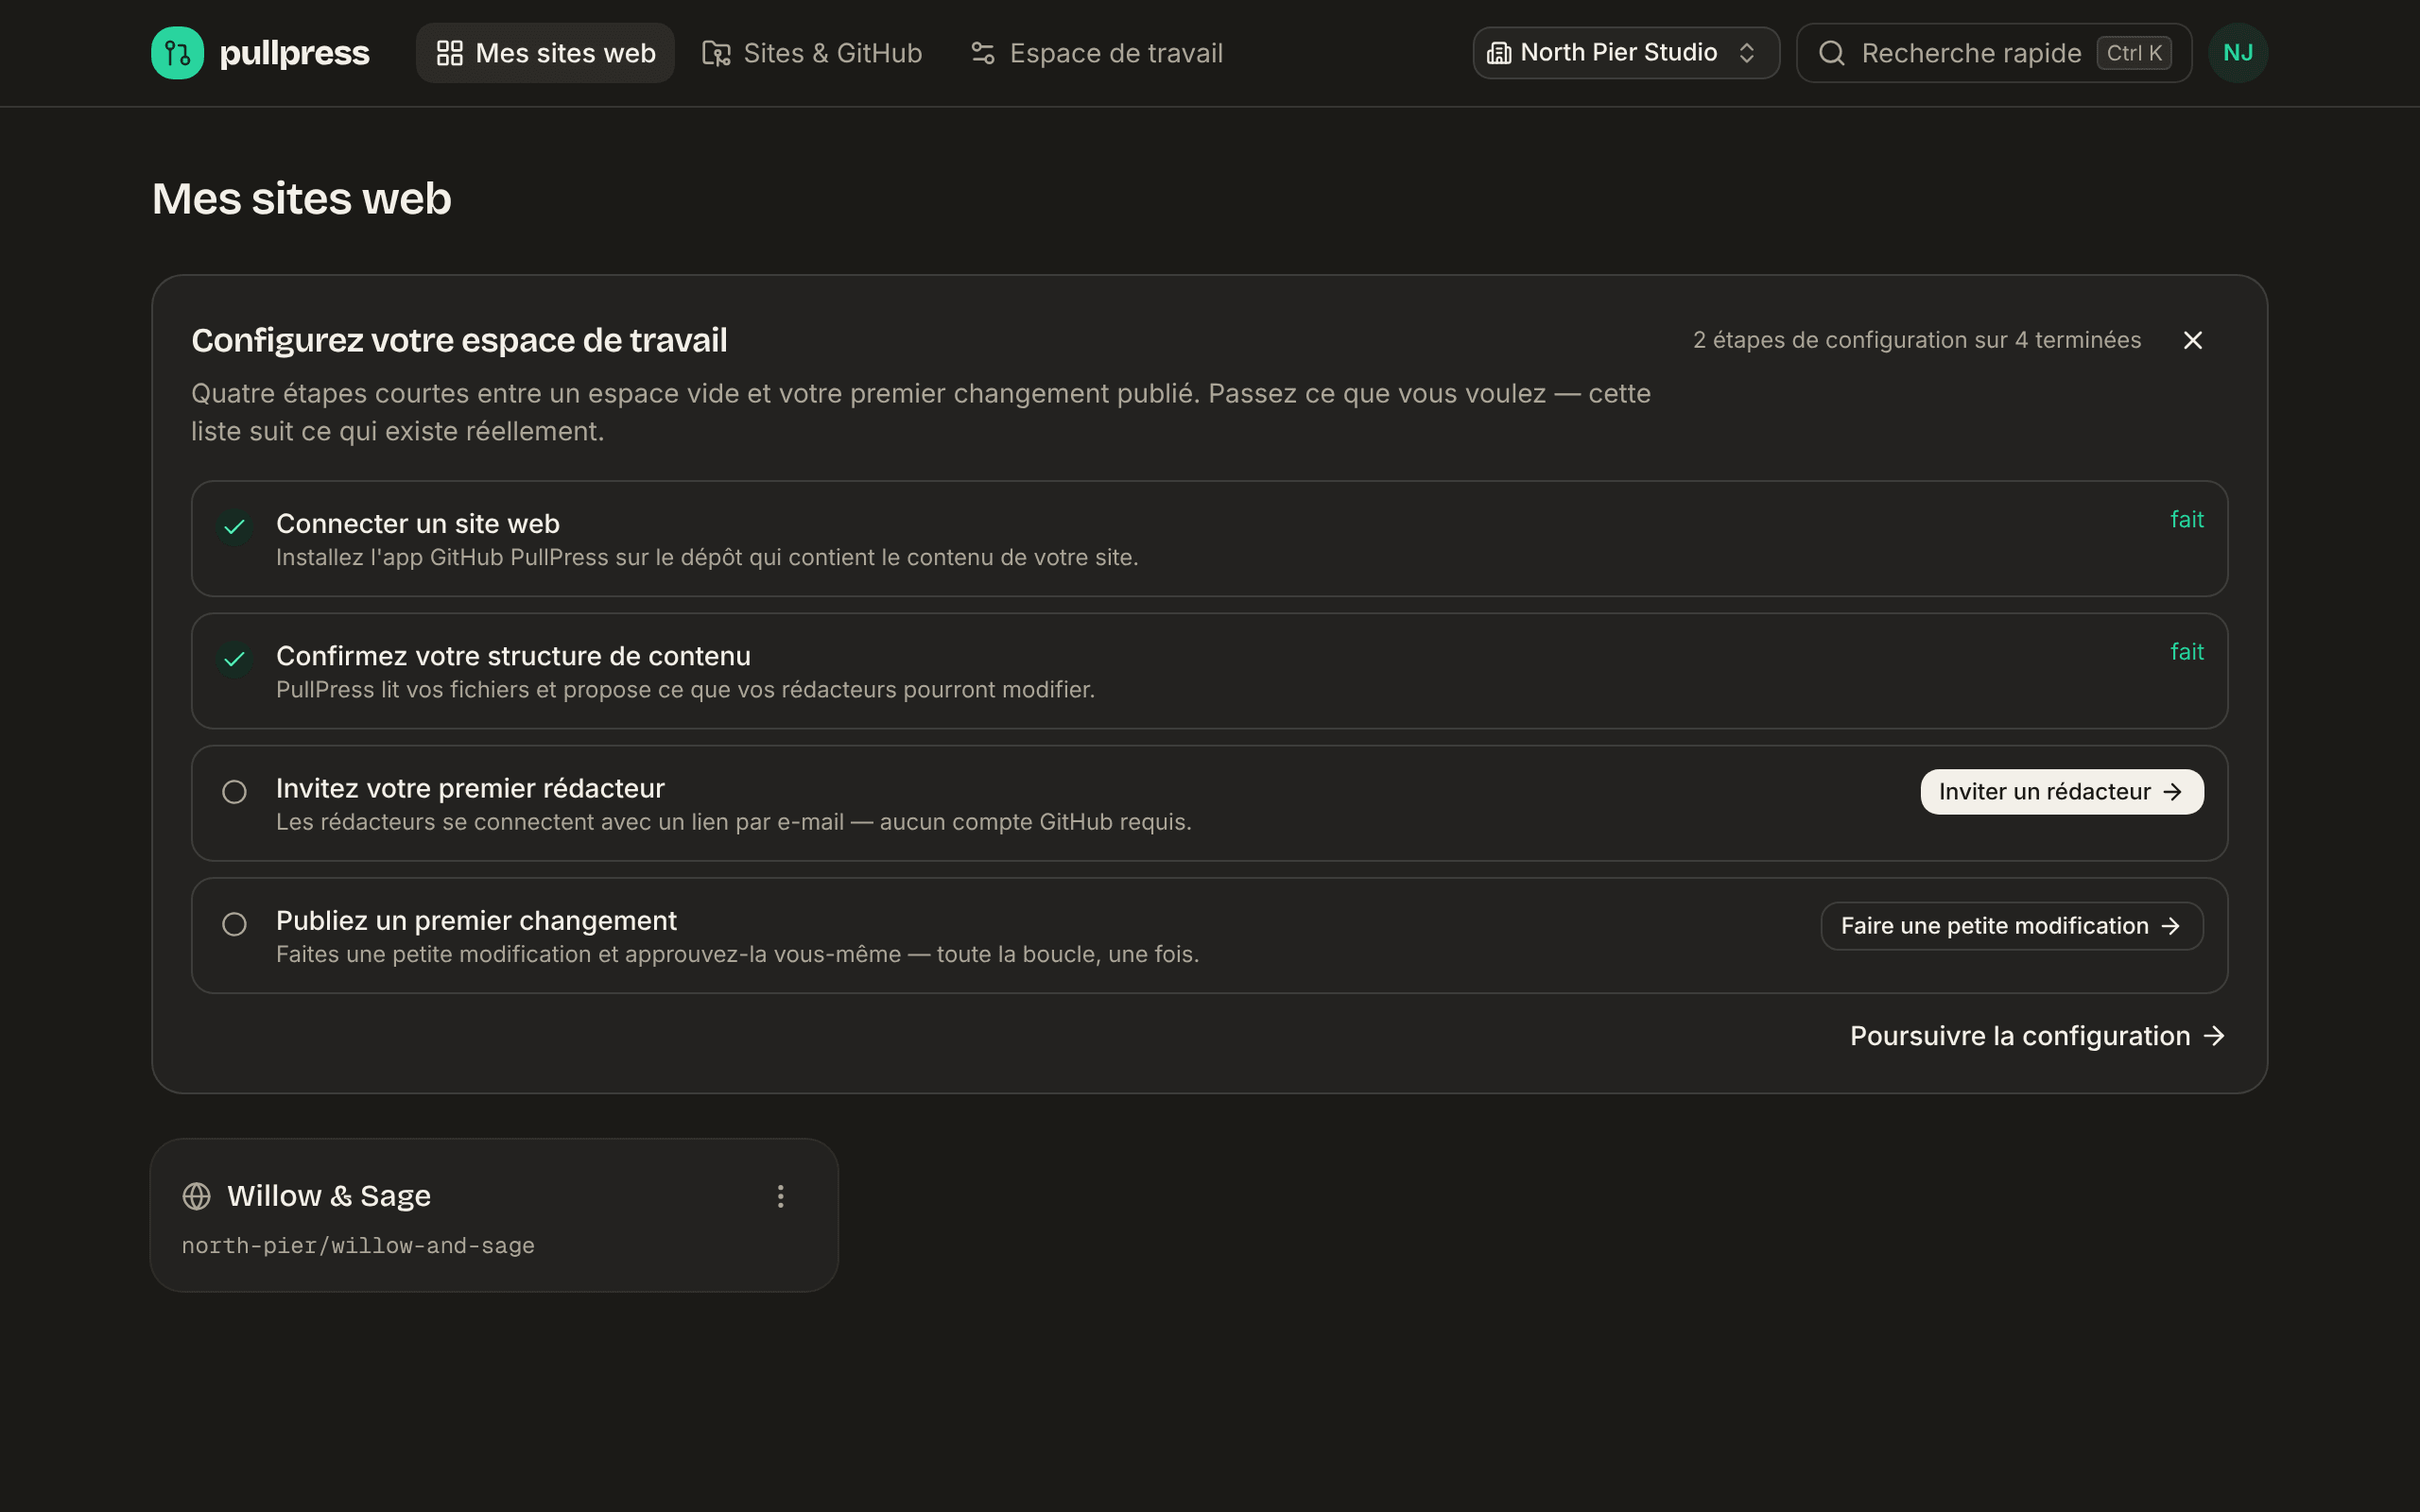Open the Willow & Sage more options menu
The height and width of the screenshot is (1512, 2420).
click(x=781, y=1197)
